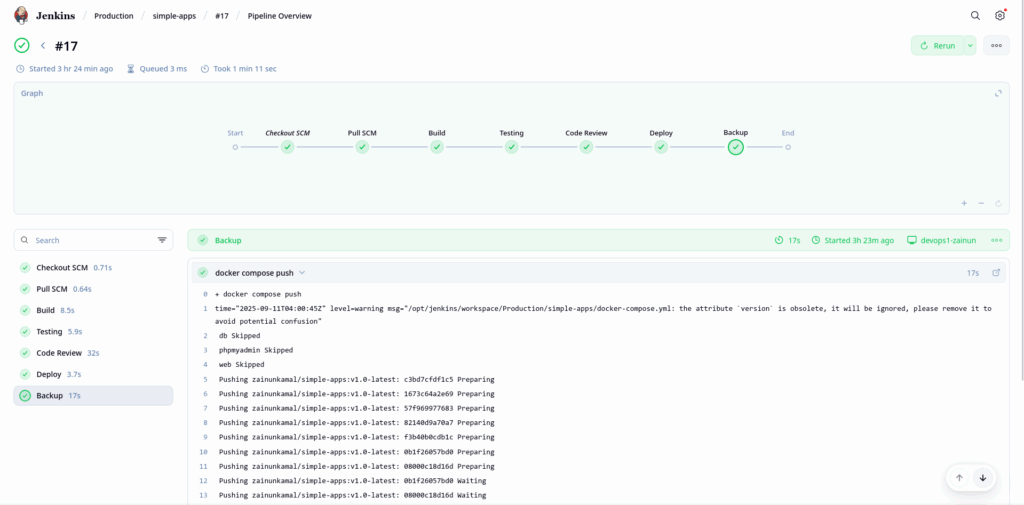Collapse the docker compose push step
Viewport: 1024px width, 505px height.
click(x=302, y=273)
